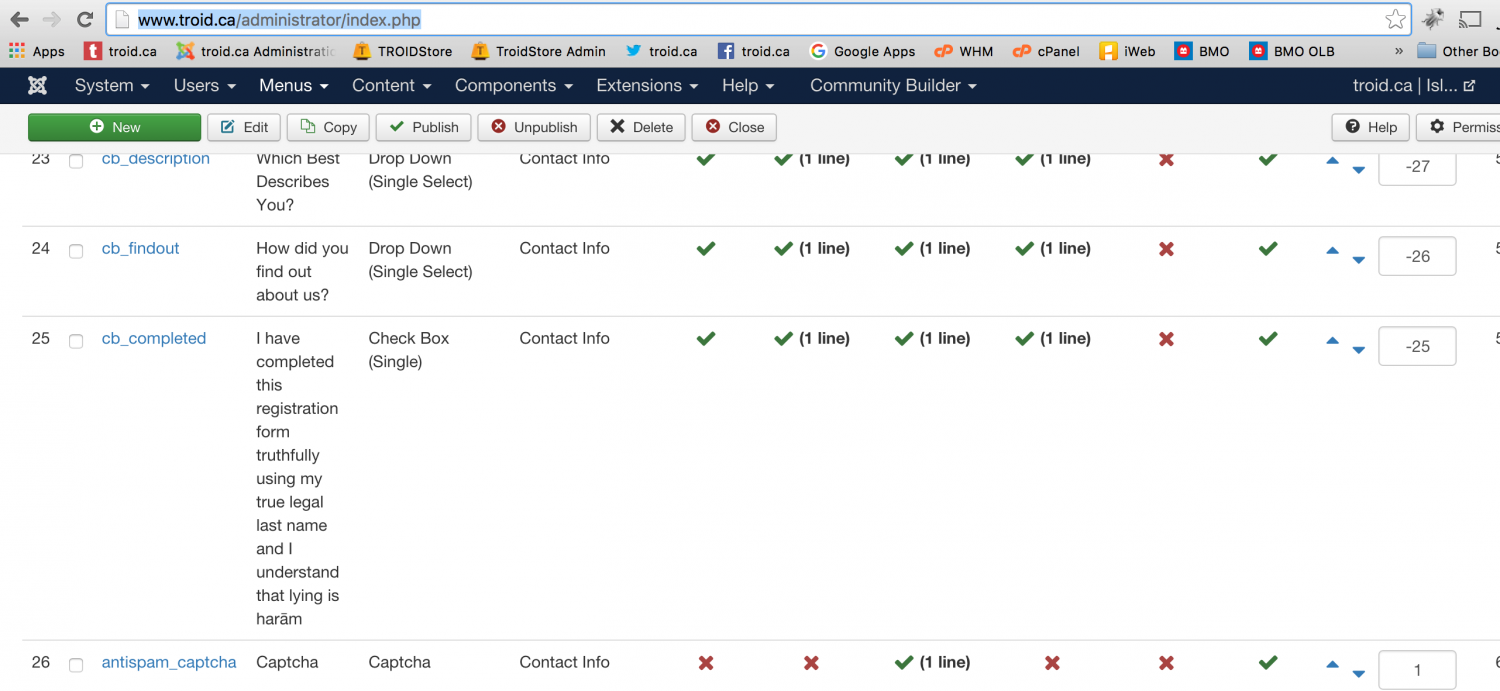Move cb_findout down with the blue down arrow

(x=1358, y=260)
